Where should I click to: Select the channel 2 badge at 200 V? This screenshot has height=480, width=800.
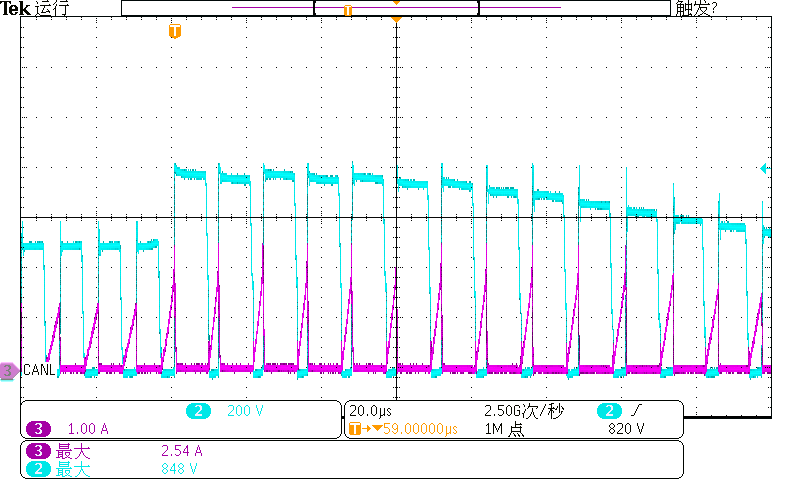[x=199, y=411]
